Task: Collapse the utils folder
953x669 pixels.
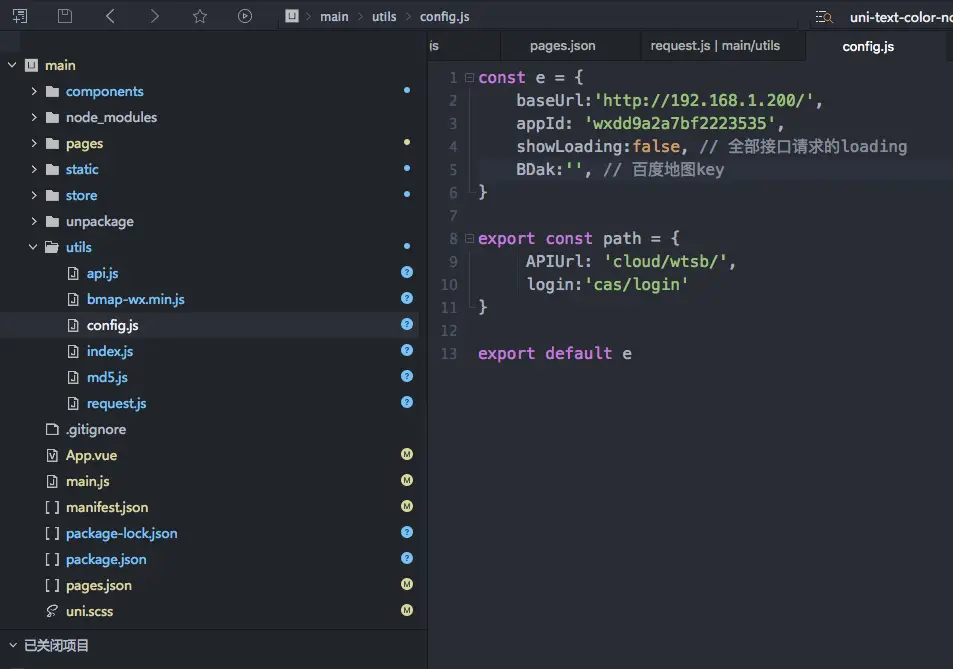Action: (x=34, y=247)
